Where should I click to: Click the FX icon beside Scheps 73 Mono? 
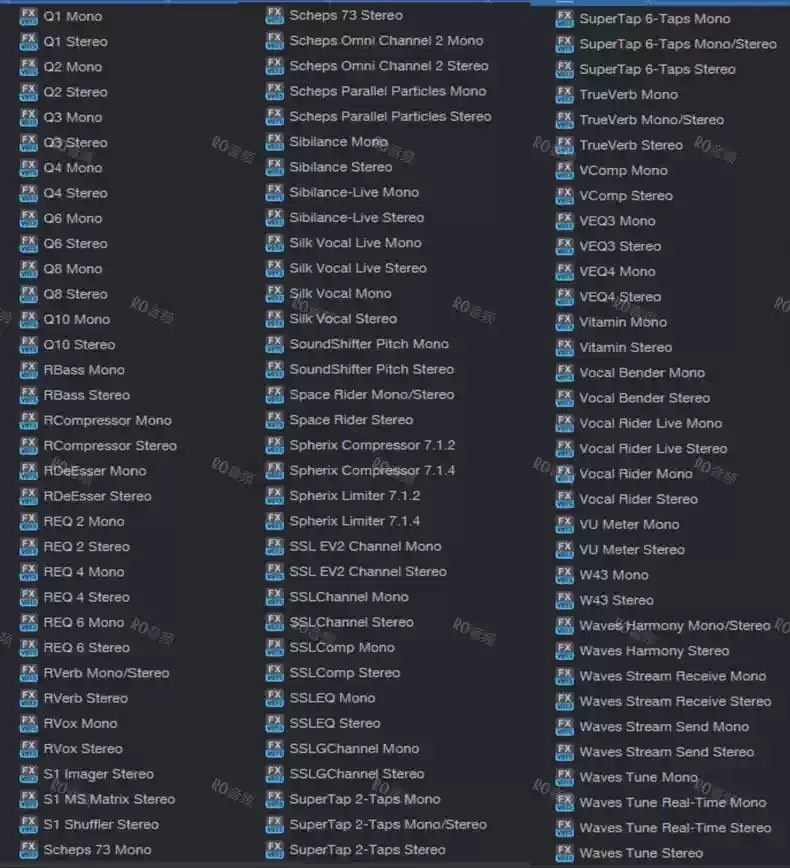click(x=29, y=850)
